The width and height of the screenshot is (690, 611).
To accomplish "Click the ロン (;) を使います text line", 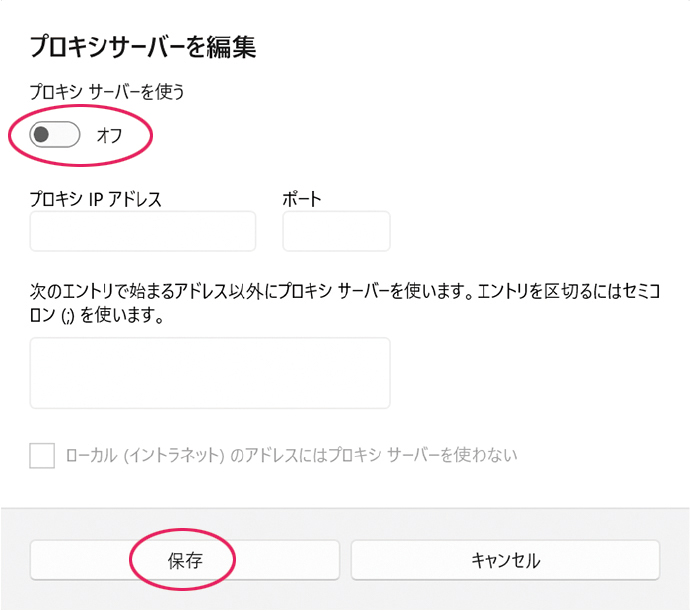I will (96, 315).
